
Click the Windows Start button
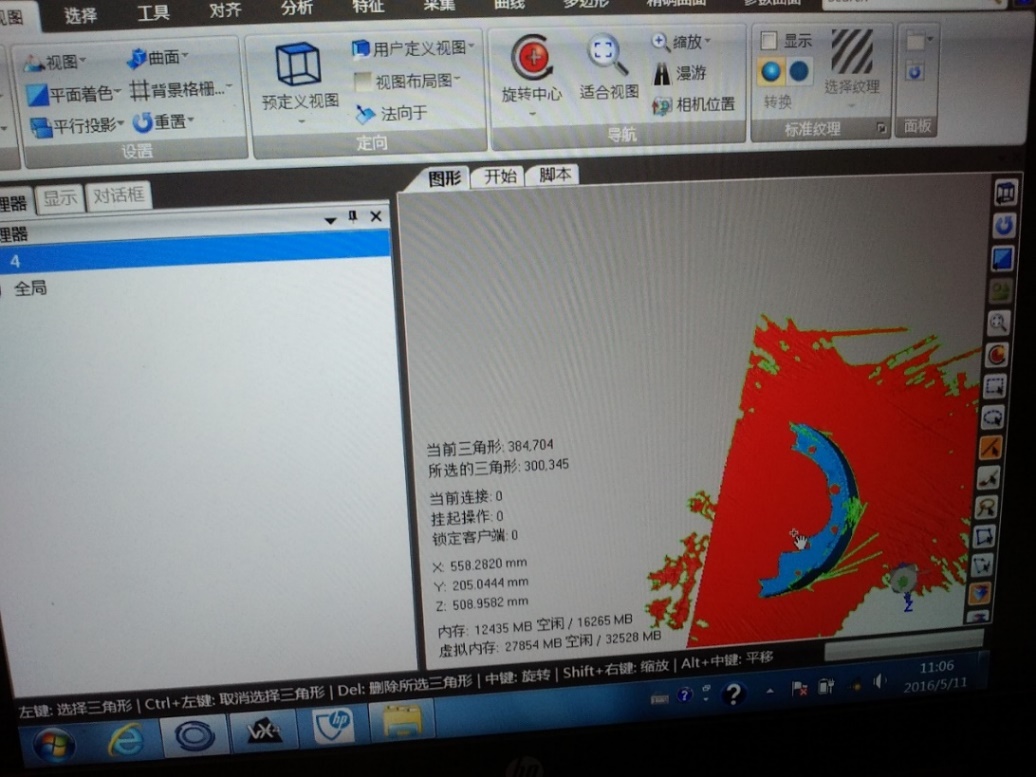(x=53, y=746)
